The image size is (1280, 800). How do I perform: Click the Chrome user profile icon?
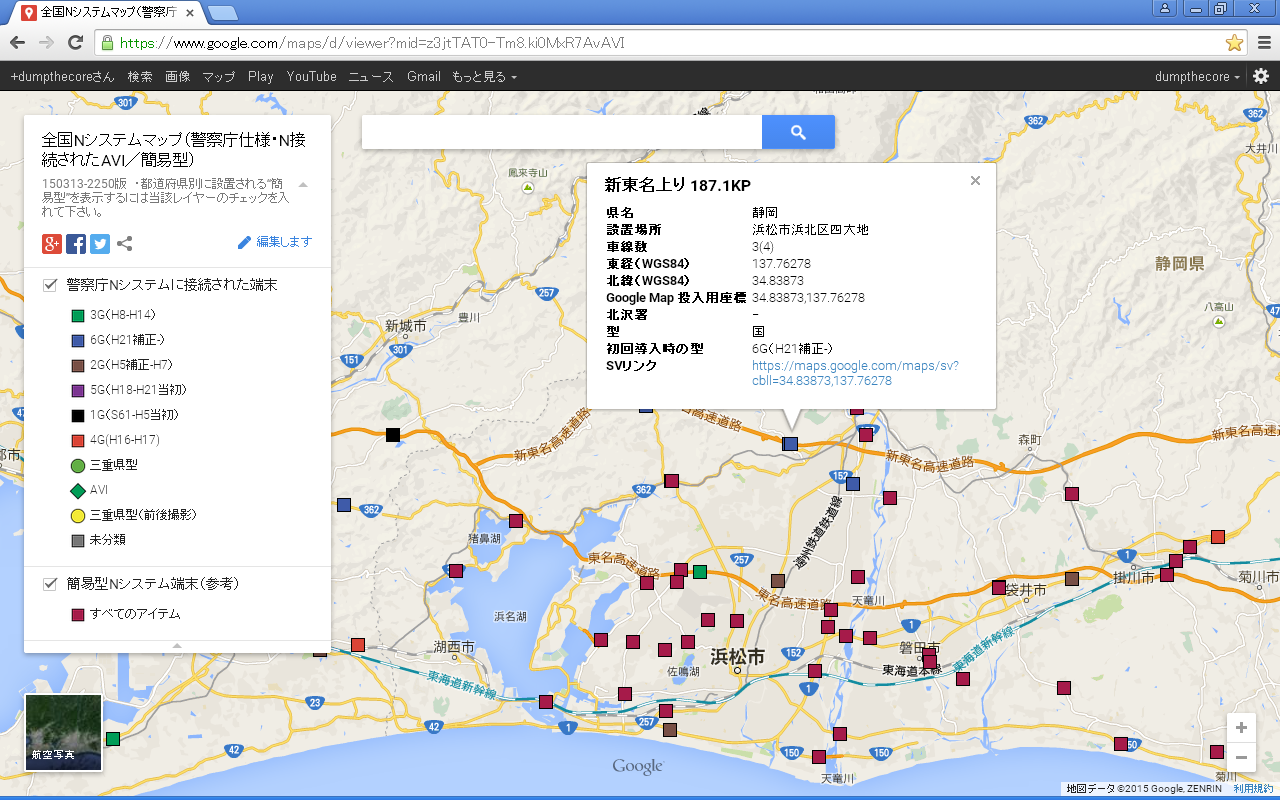click(x=1165, y=9)
